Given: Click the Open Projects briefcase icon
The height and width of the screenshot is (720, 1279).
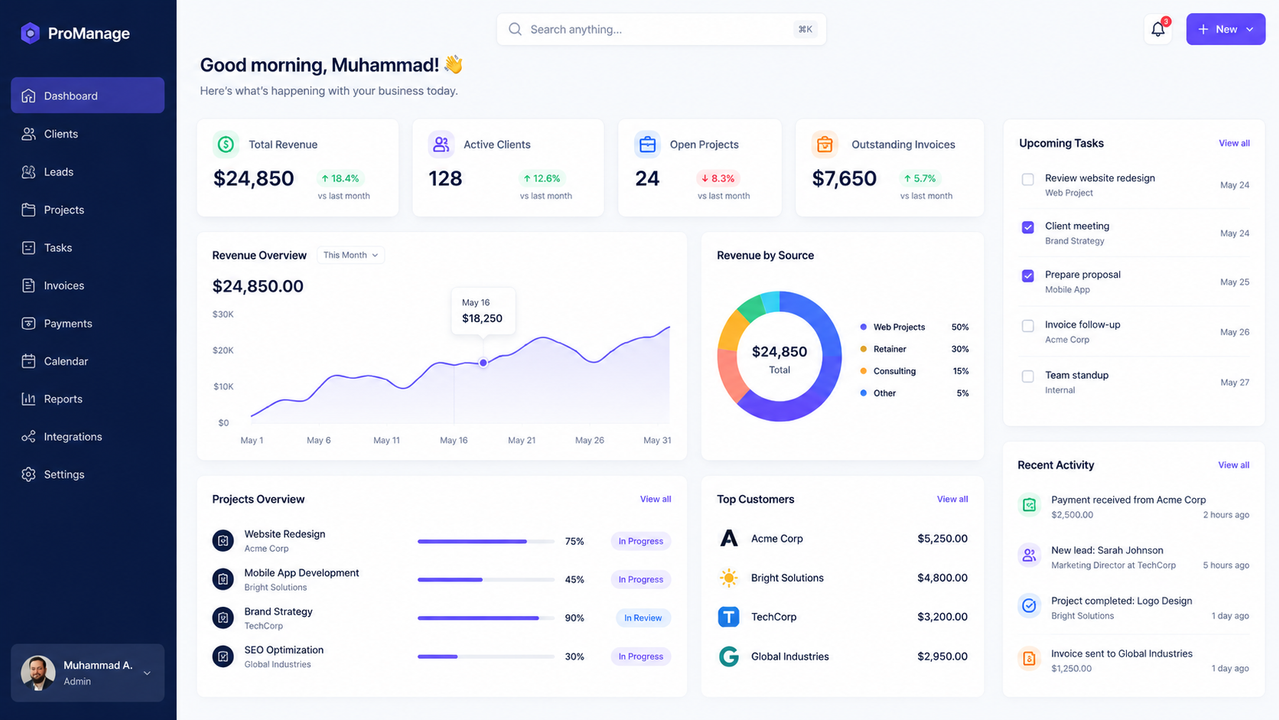Looking at the screenshot, I should (647, 144).
